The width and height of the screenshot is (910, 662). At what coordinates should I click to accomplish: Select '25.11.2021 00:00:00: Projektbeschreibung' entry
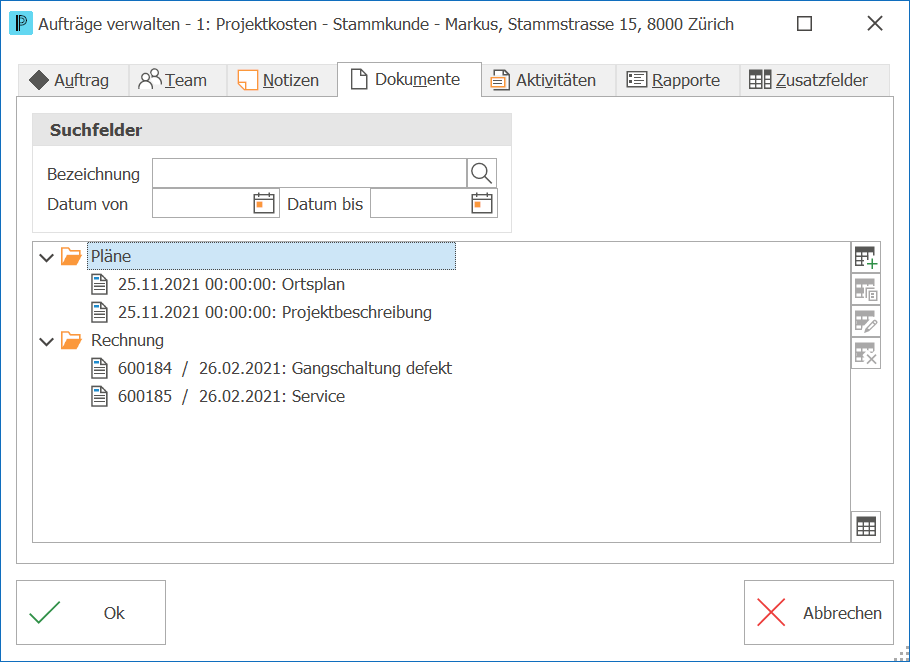pyautogui.click(x=275, y=312)
